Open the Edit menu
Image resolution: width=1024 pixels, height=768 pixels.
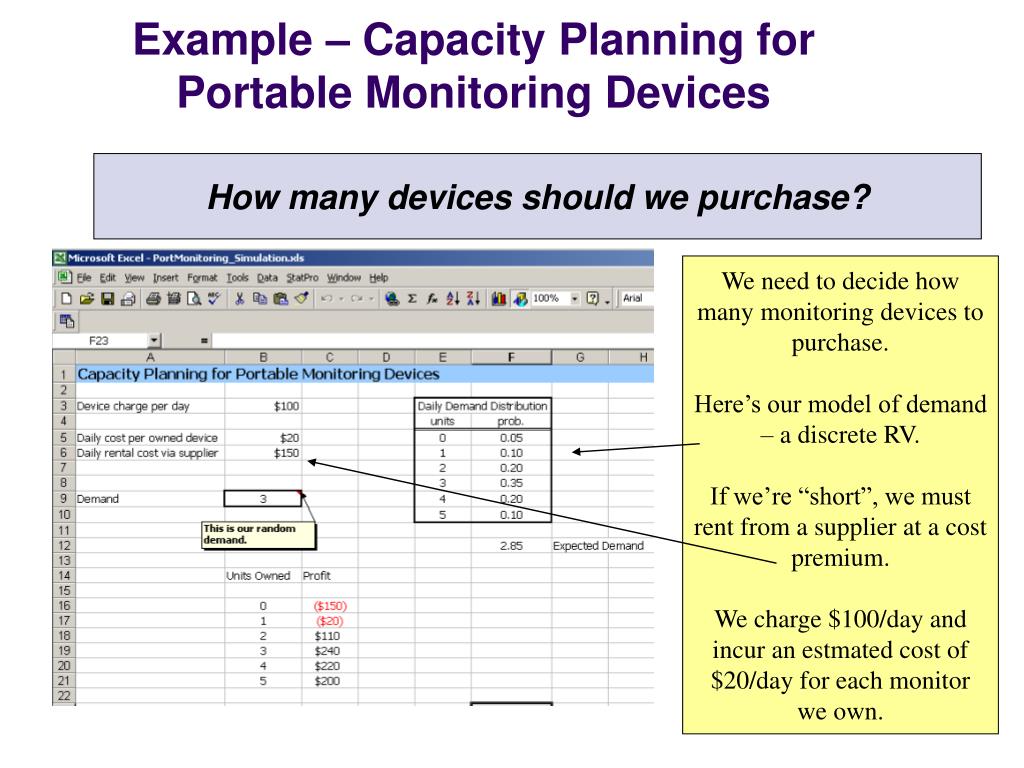click(108, 278)
